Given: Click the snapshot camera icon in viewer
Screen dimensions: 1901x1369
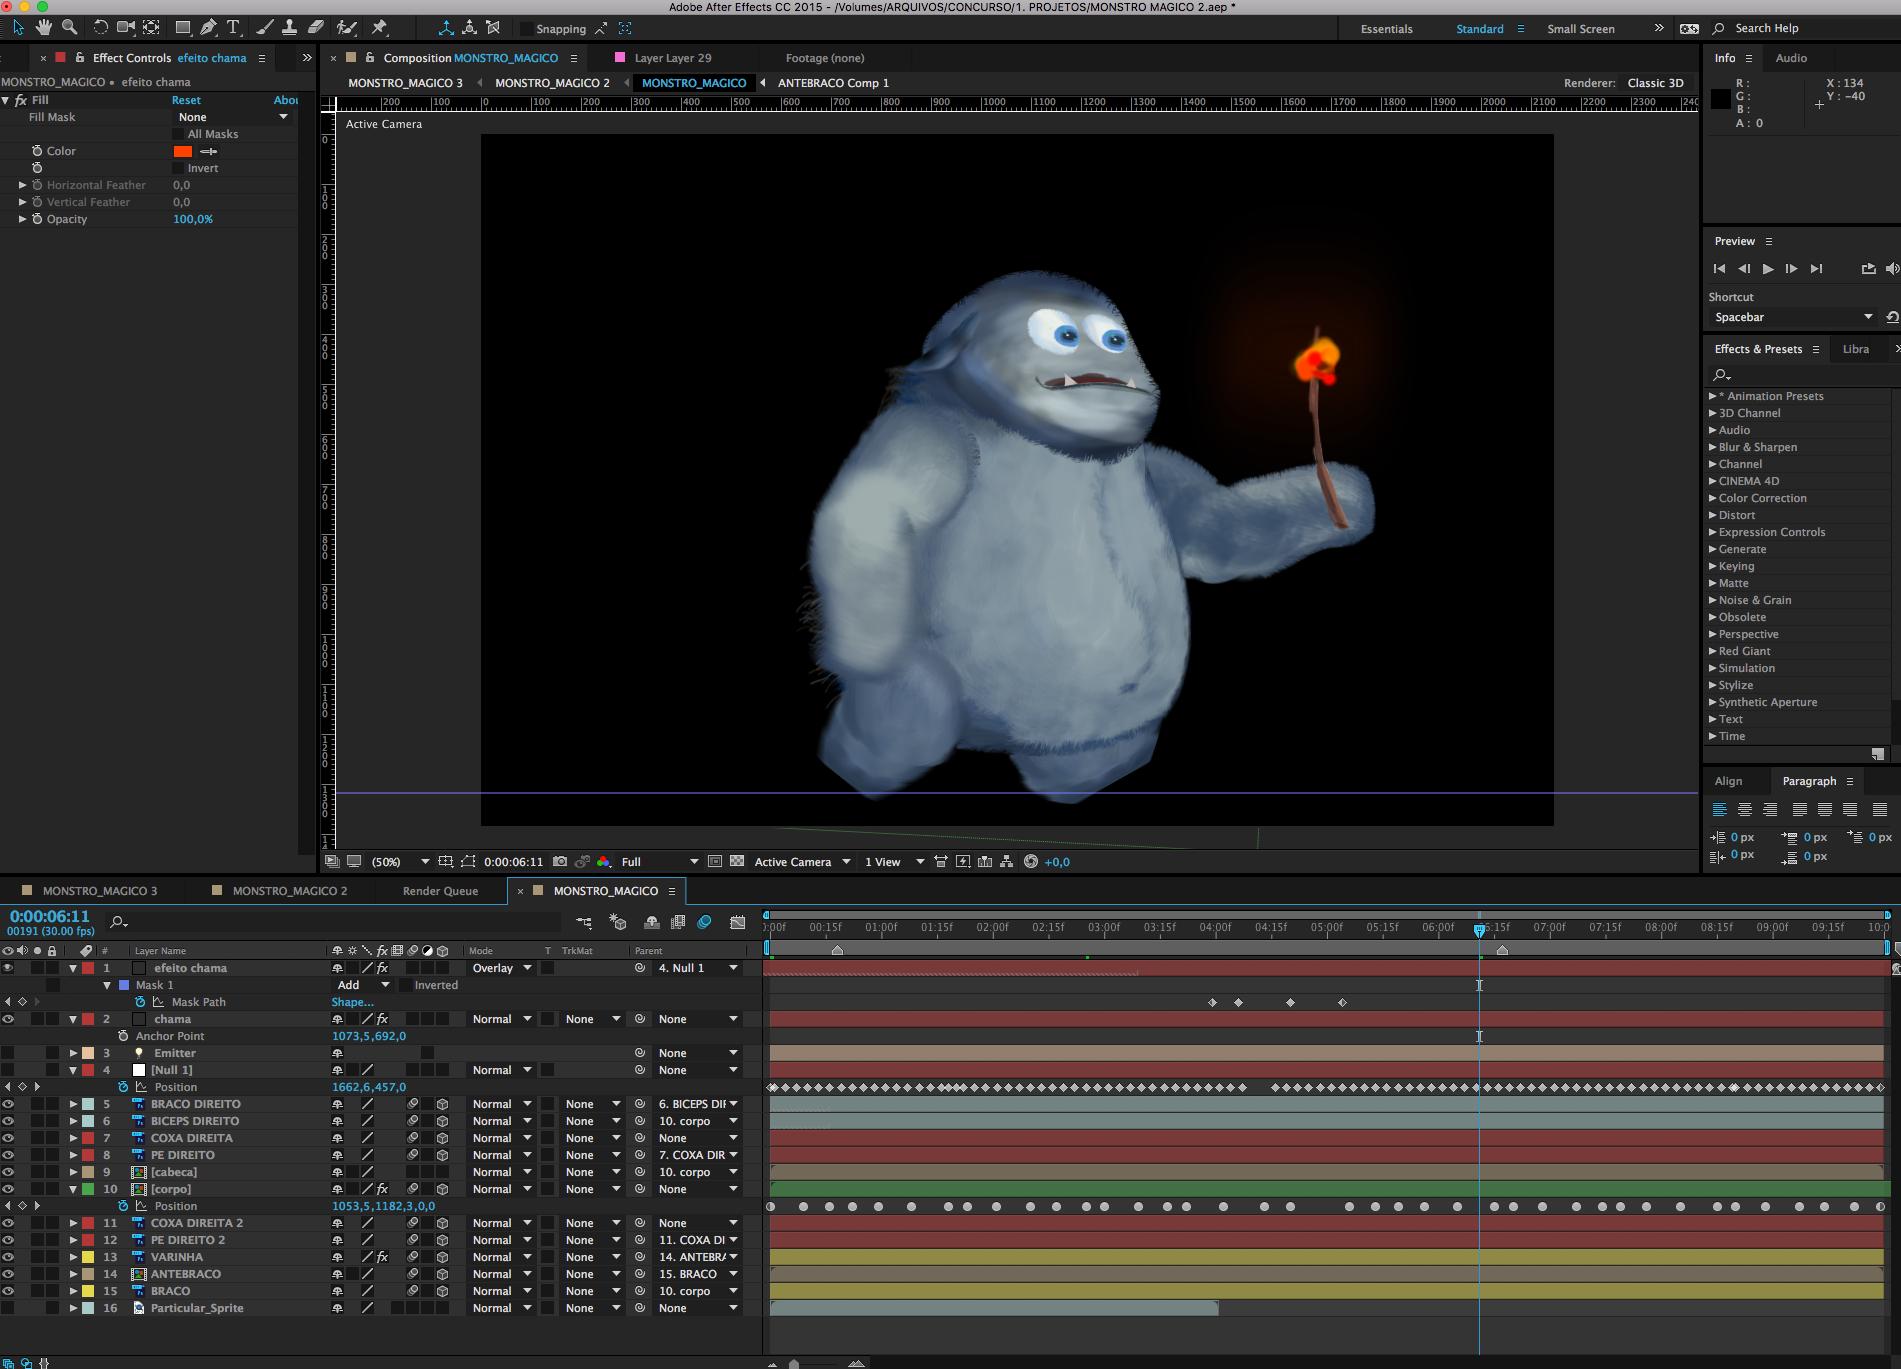Looking at the screenshot, I should (560, 862).
